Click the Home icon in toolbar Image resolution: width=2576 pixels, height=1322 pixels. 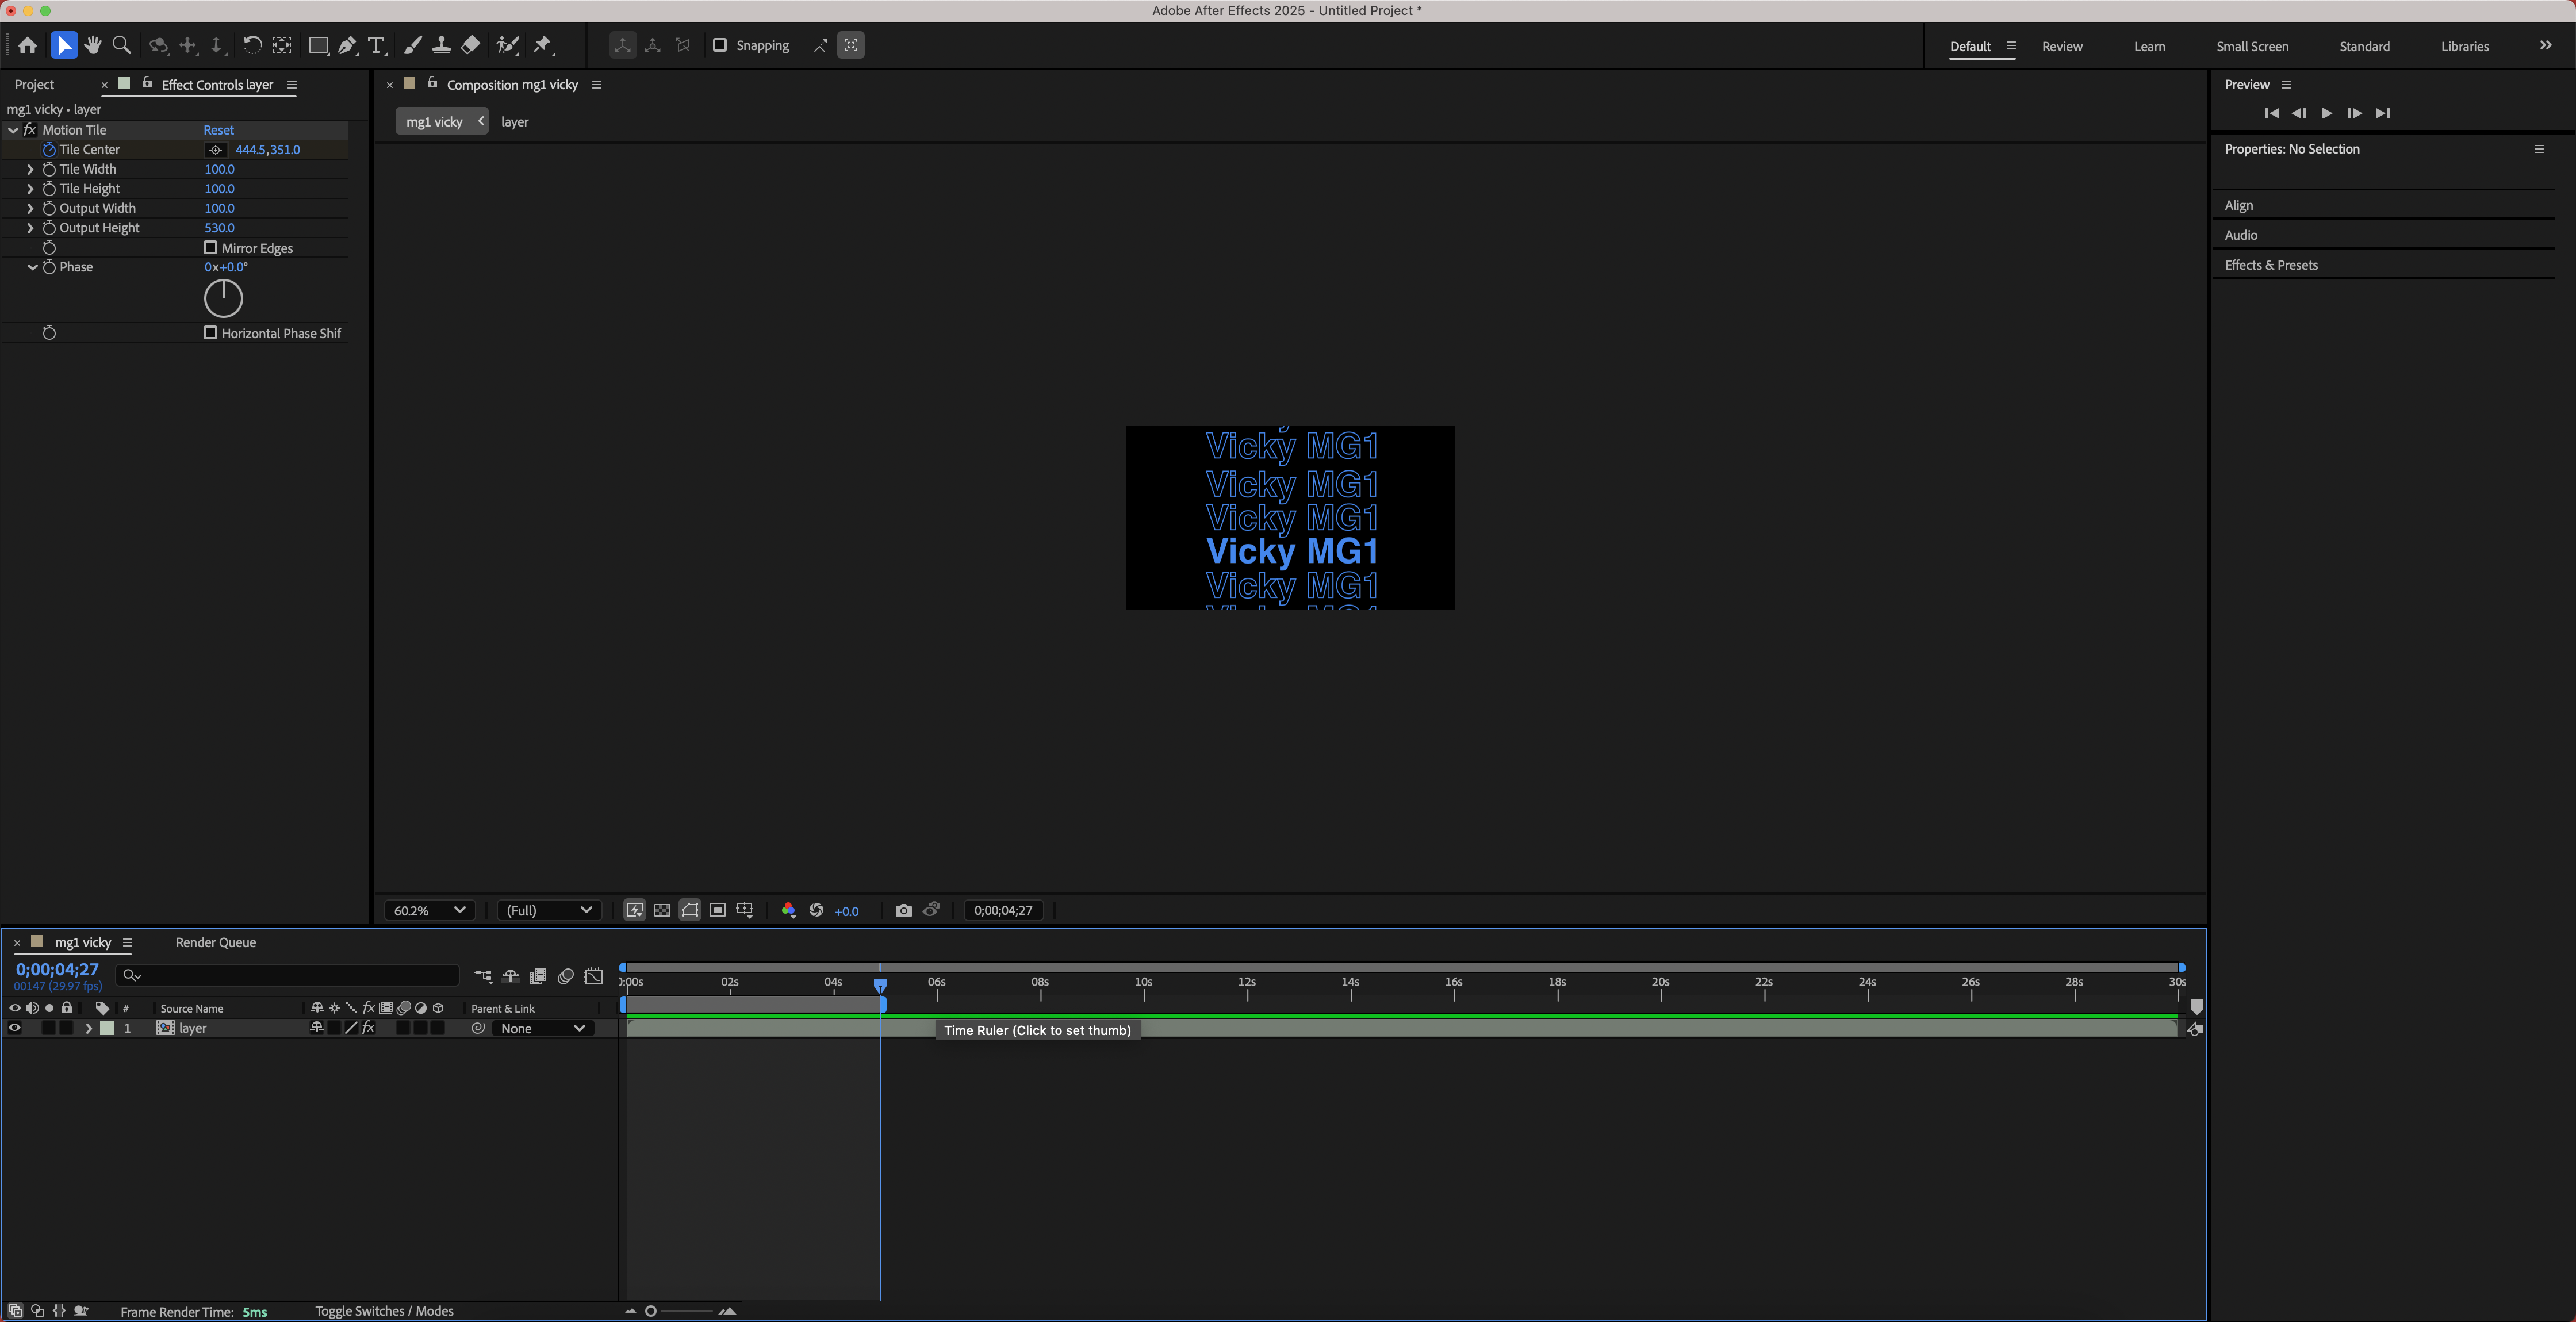[28, 45]
